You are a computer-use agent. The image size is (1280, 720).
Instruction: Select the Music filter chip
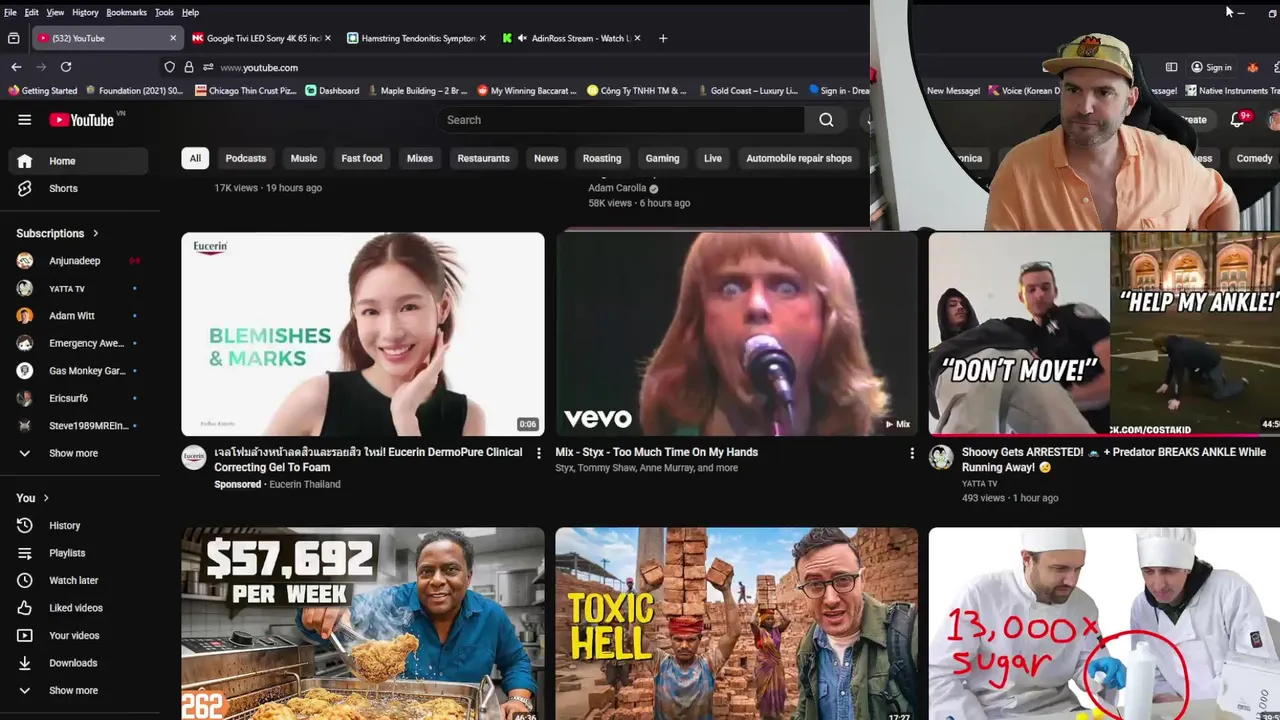coord(304,158)
